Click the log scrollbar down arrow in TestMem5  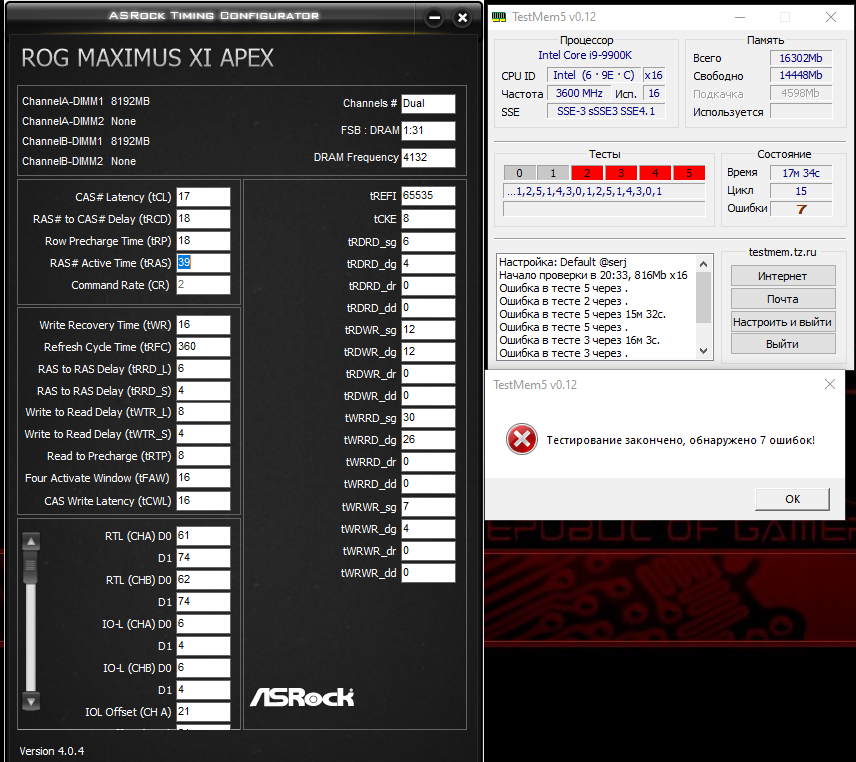click(x=703, y=351)
